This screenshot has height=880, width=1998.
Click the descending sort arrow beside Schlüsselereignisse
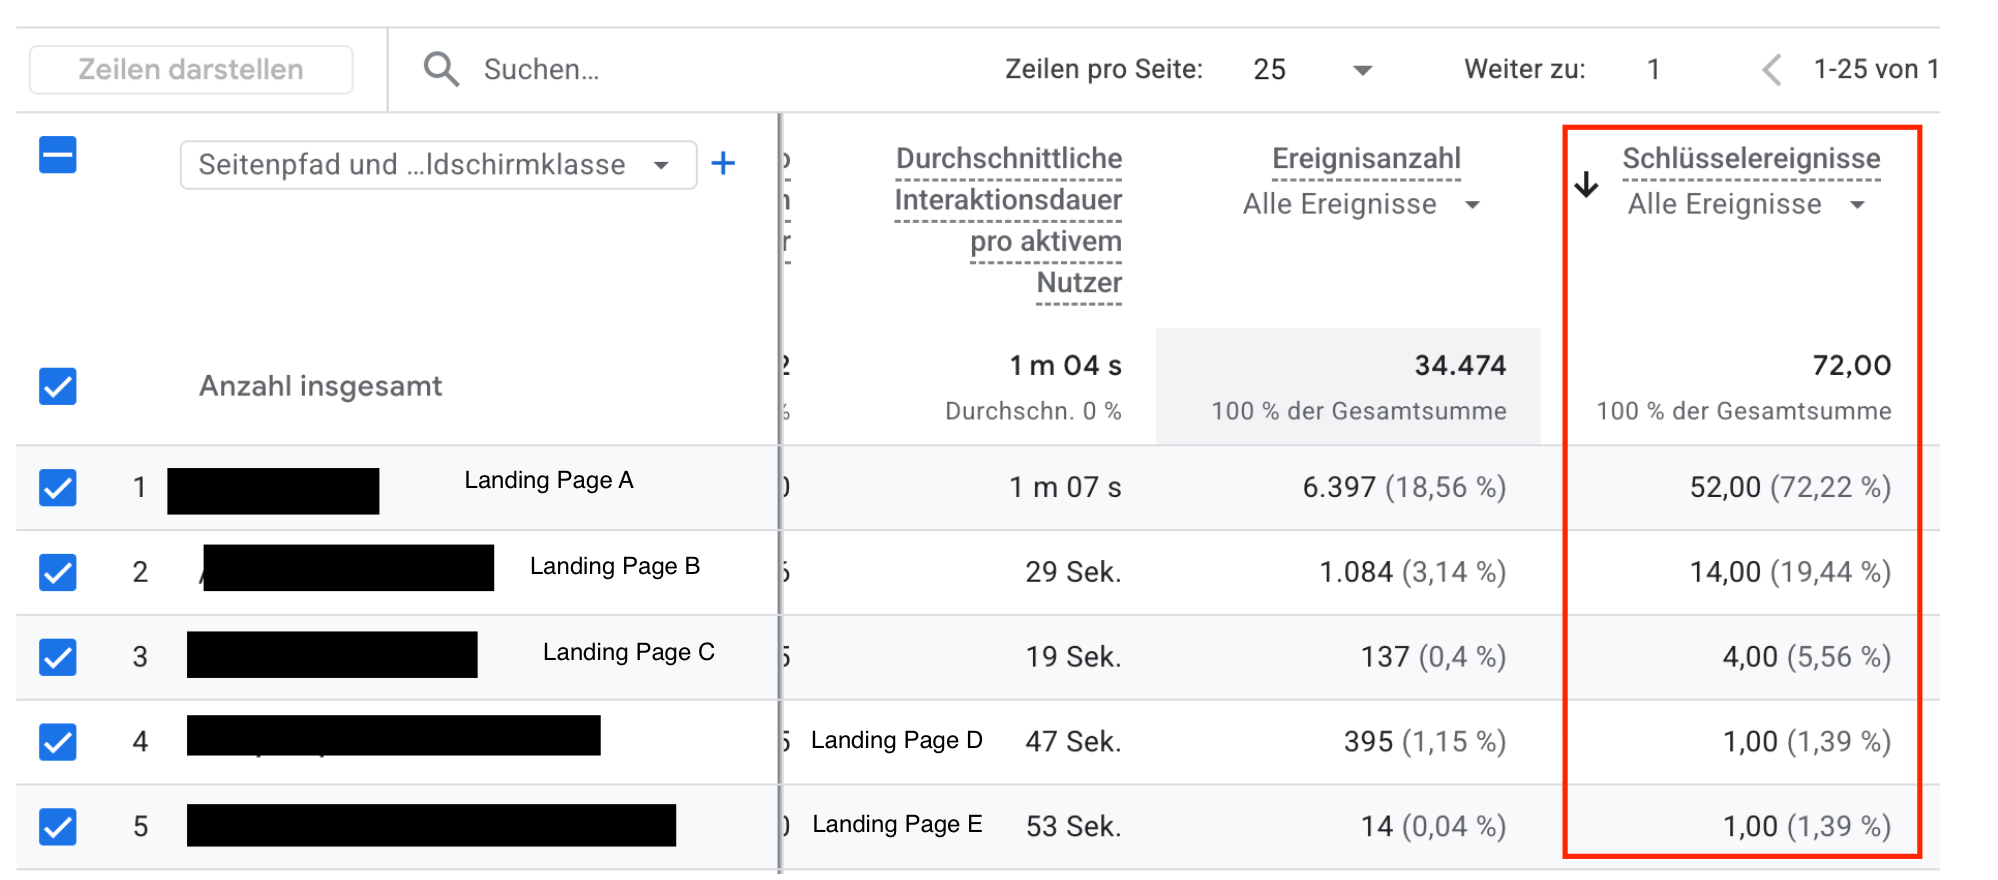1586,185
